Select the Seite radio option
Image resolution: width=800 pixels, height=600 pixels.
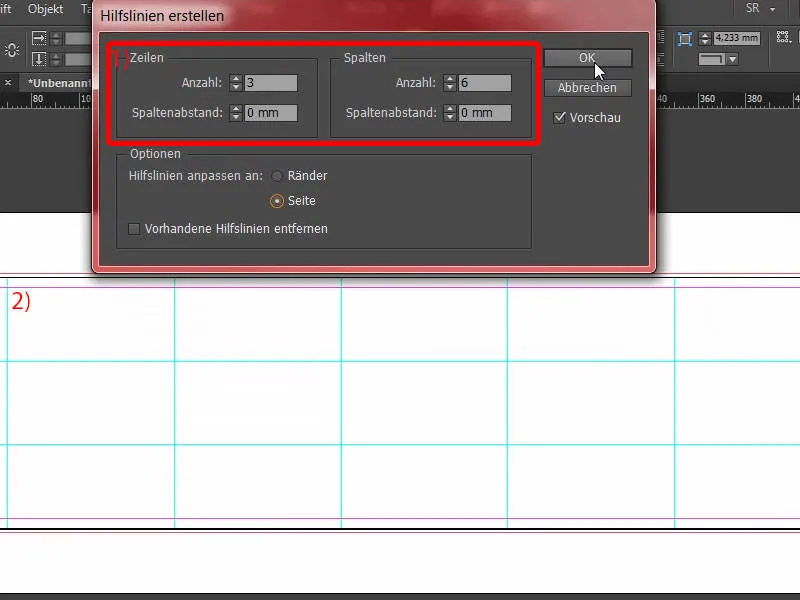click(277, 201)
